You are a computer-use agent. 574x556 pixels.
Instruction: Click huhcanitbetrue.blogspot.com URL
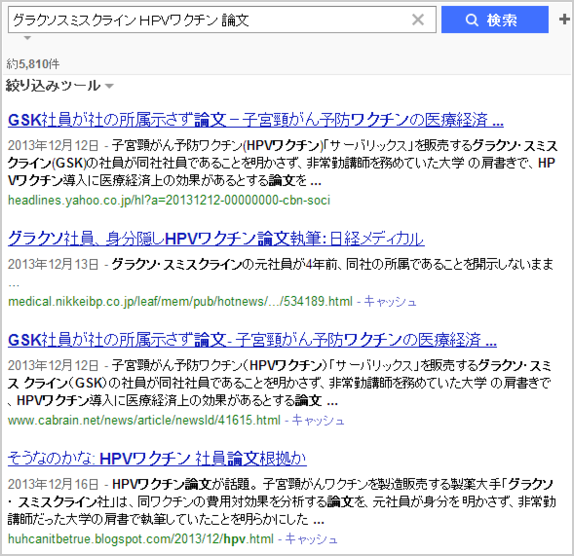click(x=141, y=539)
